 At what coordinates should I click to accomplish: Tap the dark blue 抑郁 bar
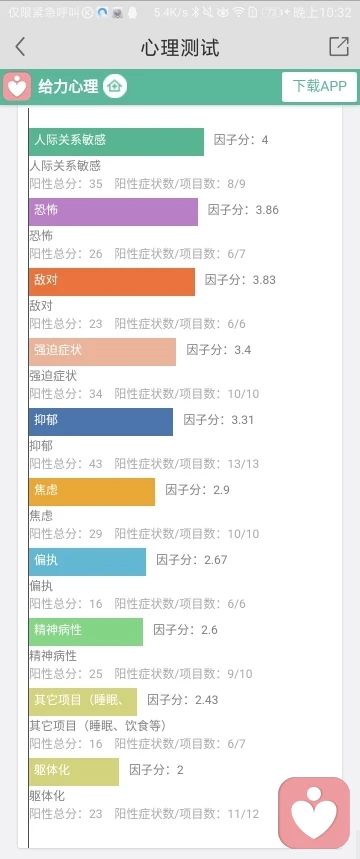[x=101, y=422]
